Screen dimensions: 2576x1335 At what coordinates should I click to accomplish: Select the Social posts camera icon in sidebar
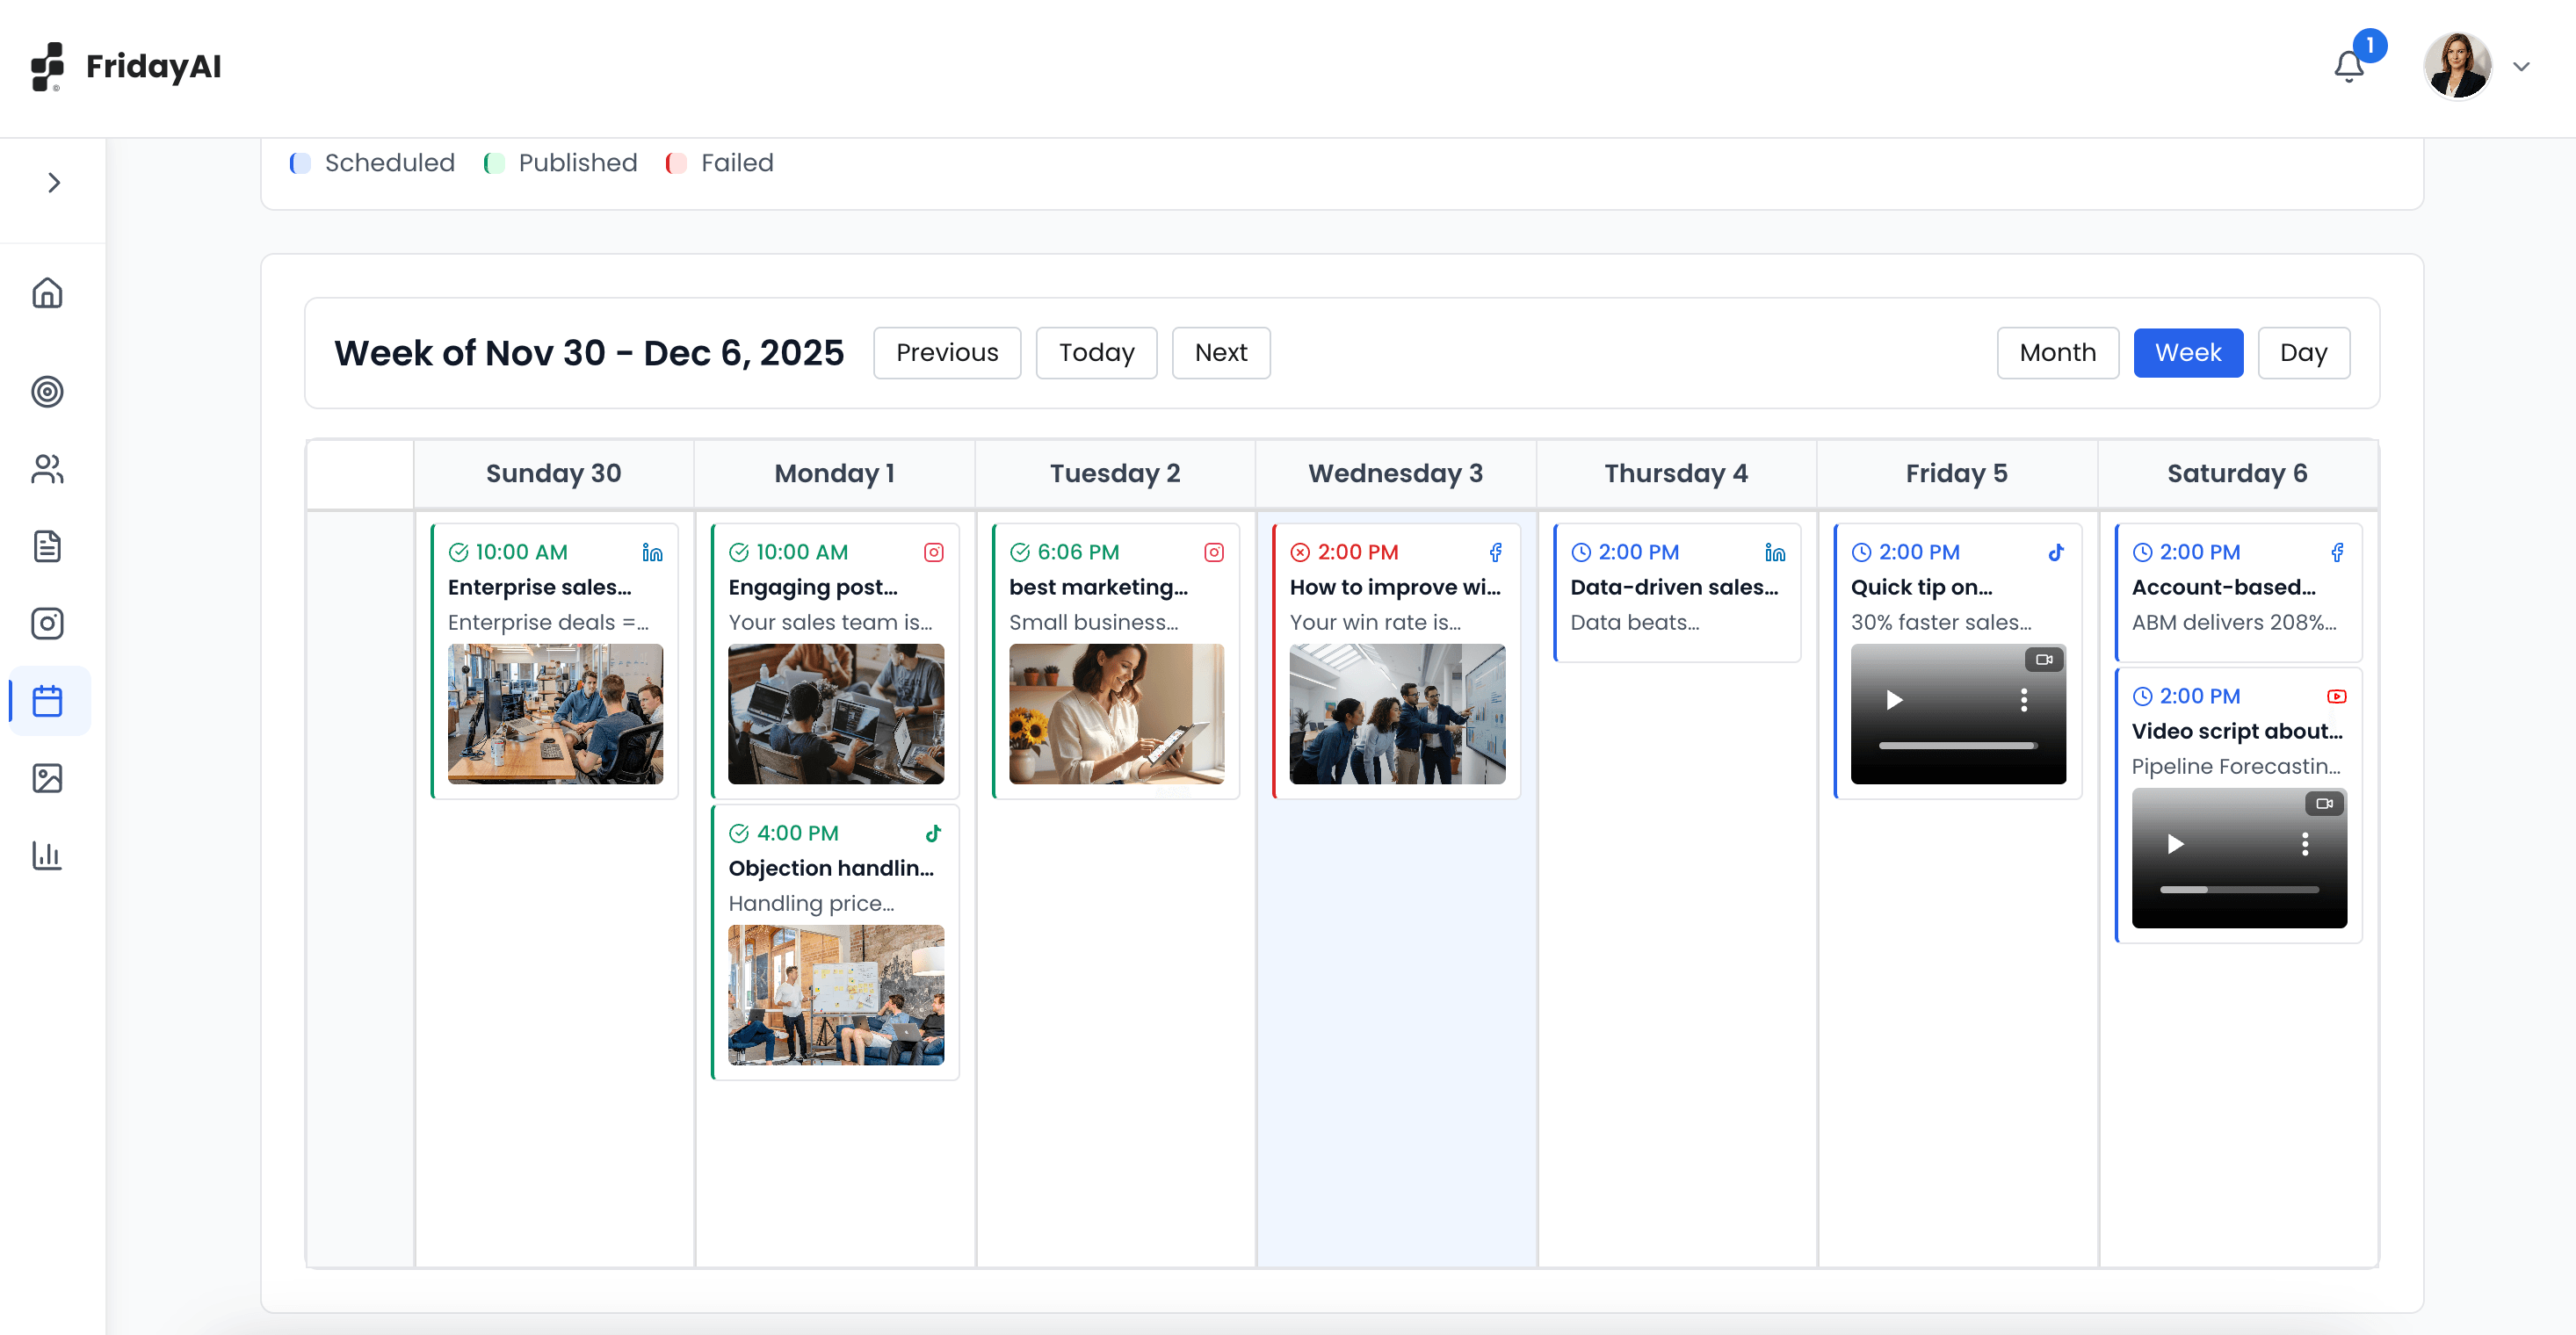tap(48, 623)
